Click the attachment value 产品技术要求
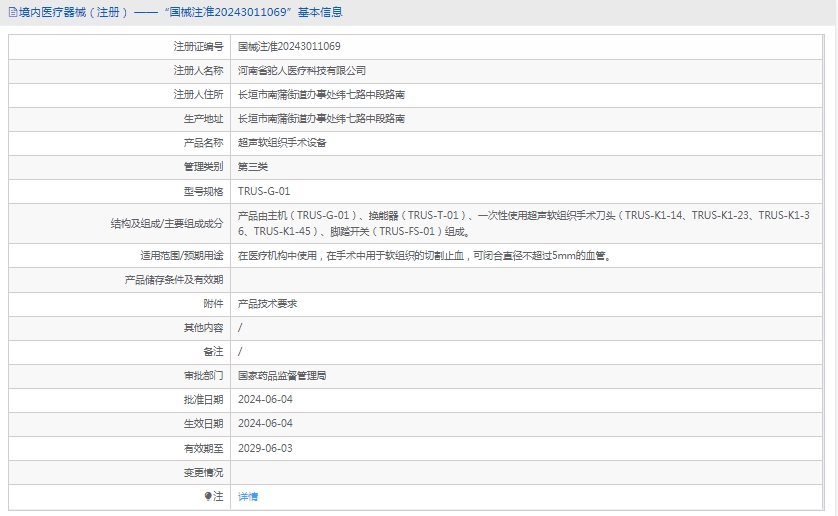838x516 pixels. coord(267,303)
